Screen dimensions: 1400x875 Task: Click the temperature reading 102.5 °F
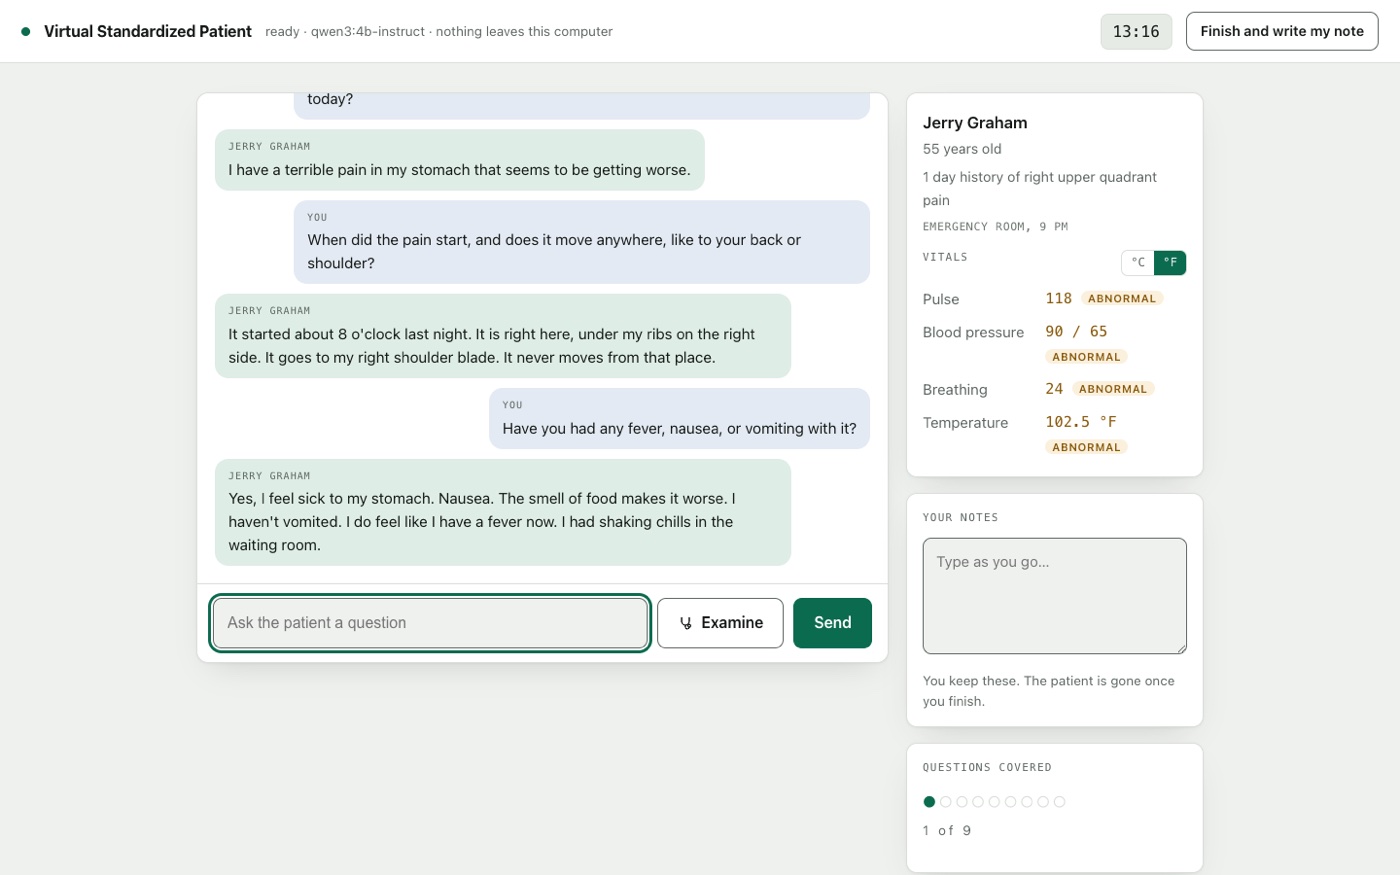[1081, 422]
